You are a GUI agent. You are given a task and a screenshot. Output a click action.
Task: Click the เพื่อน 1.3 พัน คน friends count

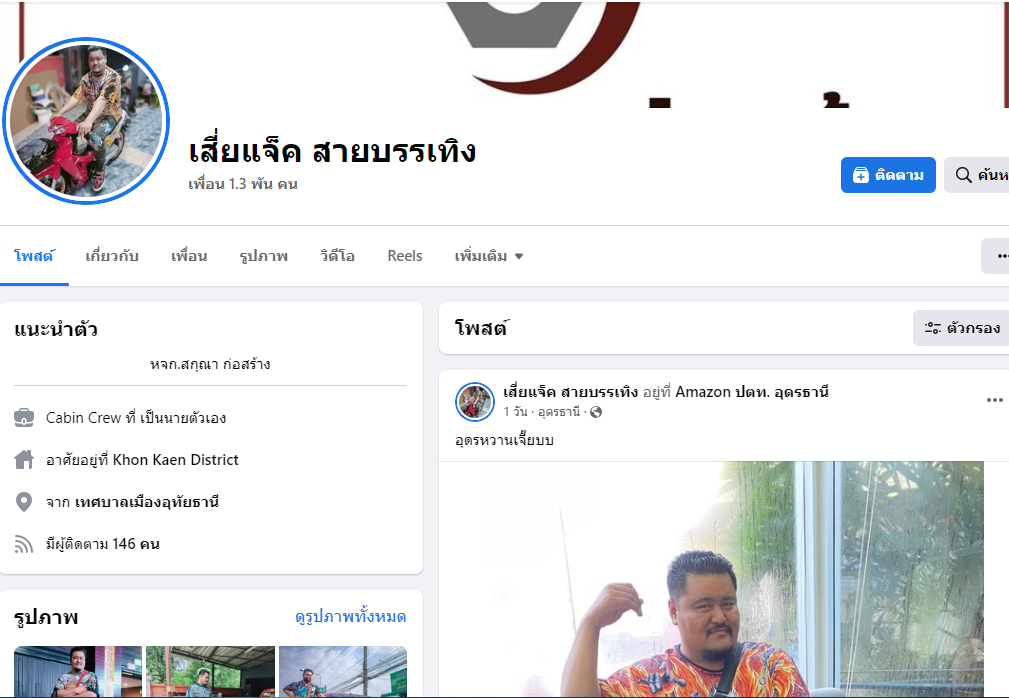click(x=243, y=184)
